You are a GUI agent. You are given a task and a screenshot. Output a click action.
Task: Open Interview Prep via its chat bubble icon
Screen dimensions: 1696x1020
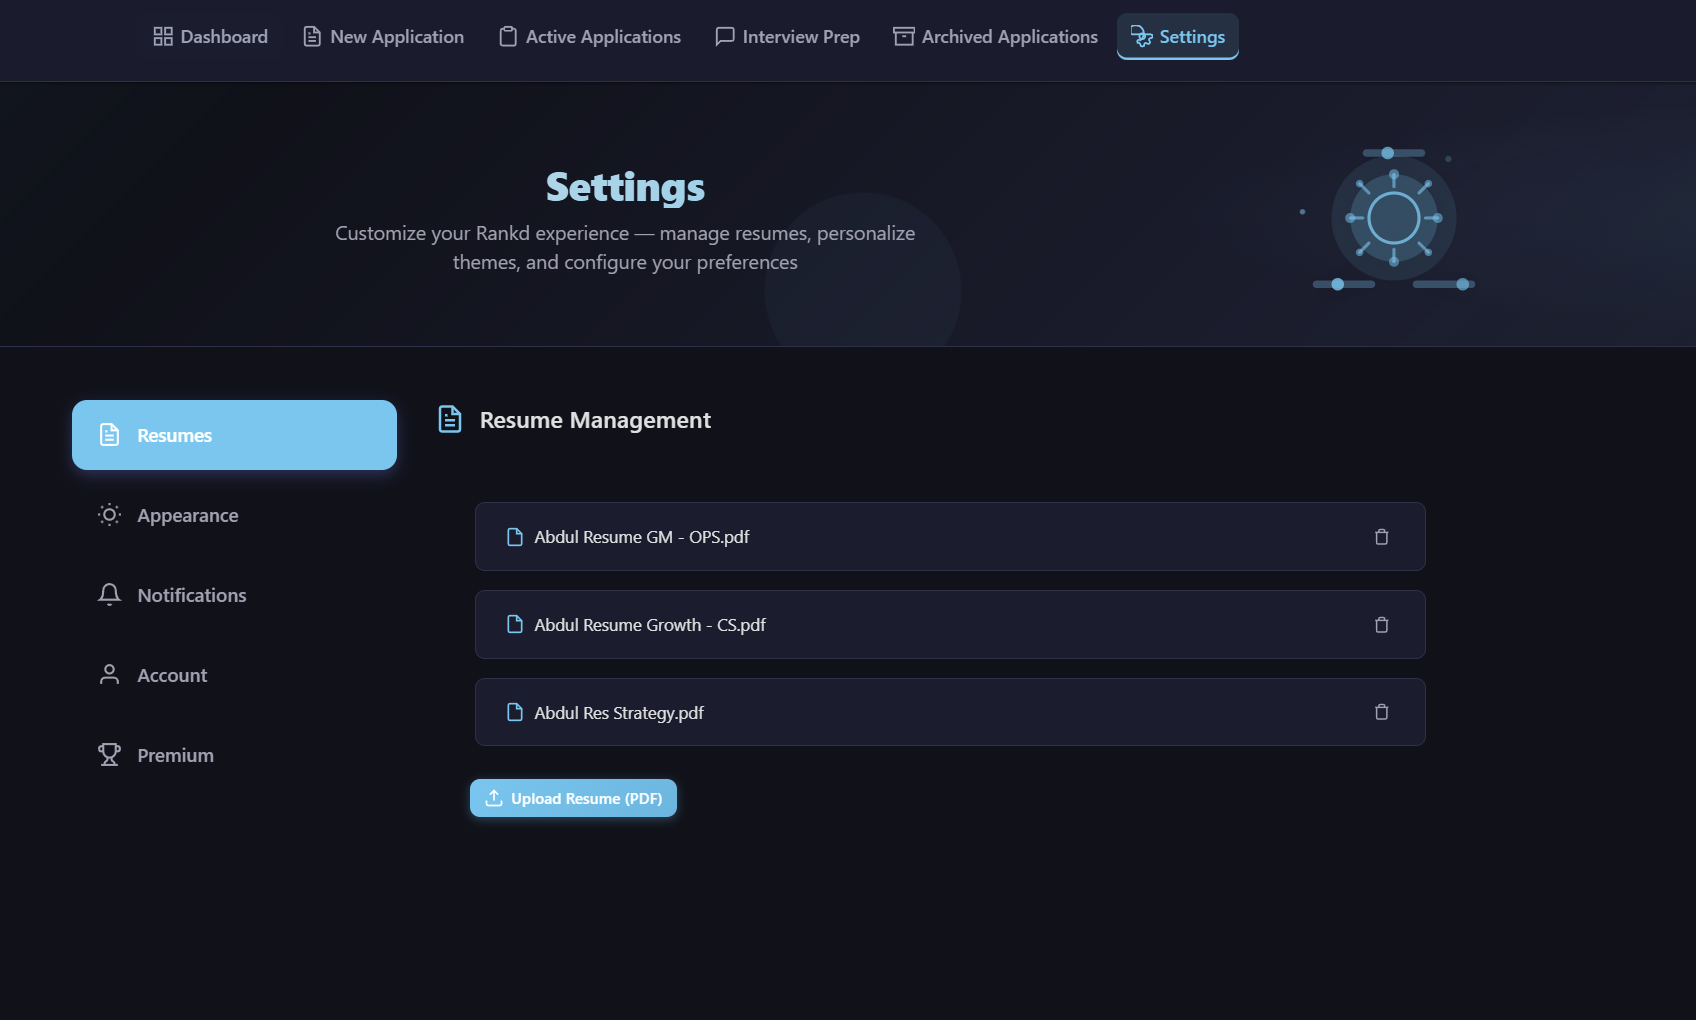point(724,36)
